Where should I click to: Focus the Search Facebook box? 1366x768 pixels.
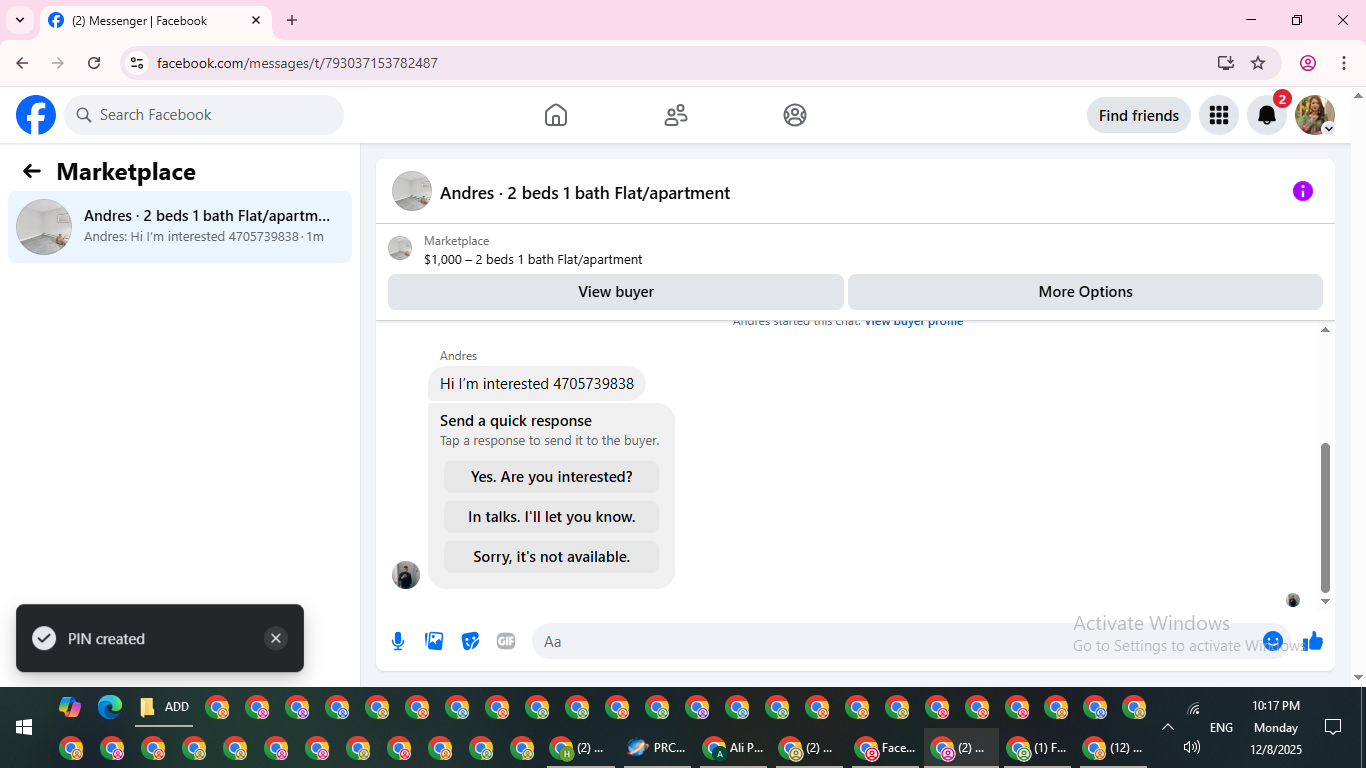pyautogui.click(x=204, y=115)
